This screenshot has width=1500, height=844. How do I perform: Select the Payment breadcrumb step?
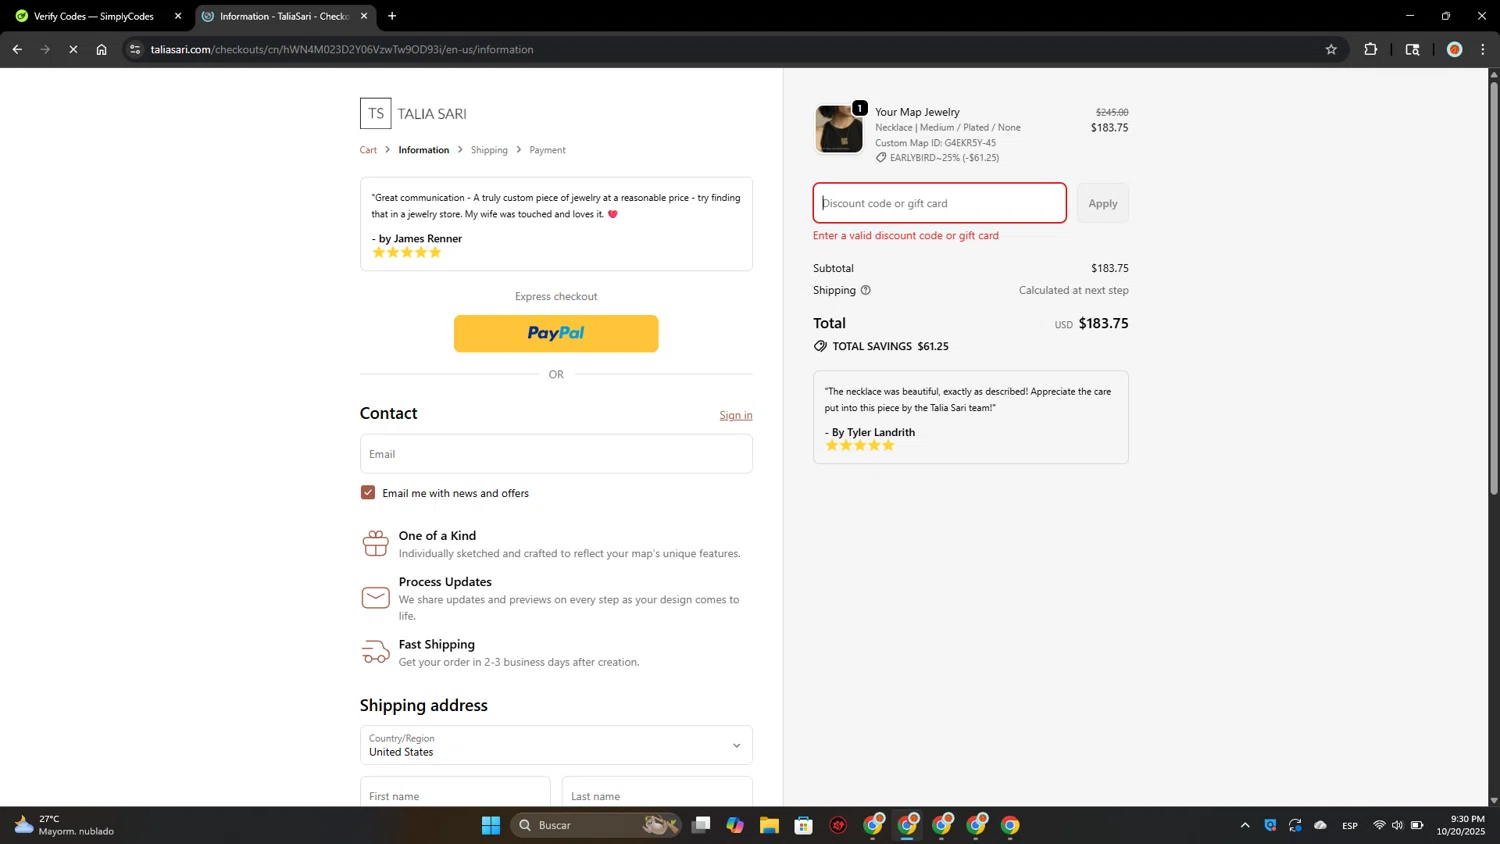(547, 150)
